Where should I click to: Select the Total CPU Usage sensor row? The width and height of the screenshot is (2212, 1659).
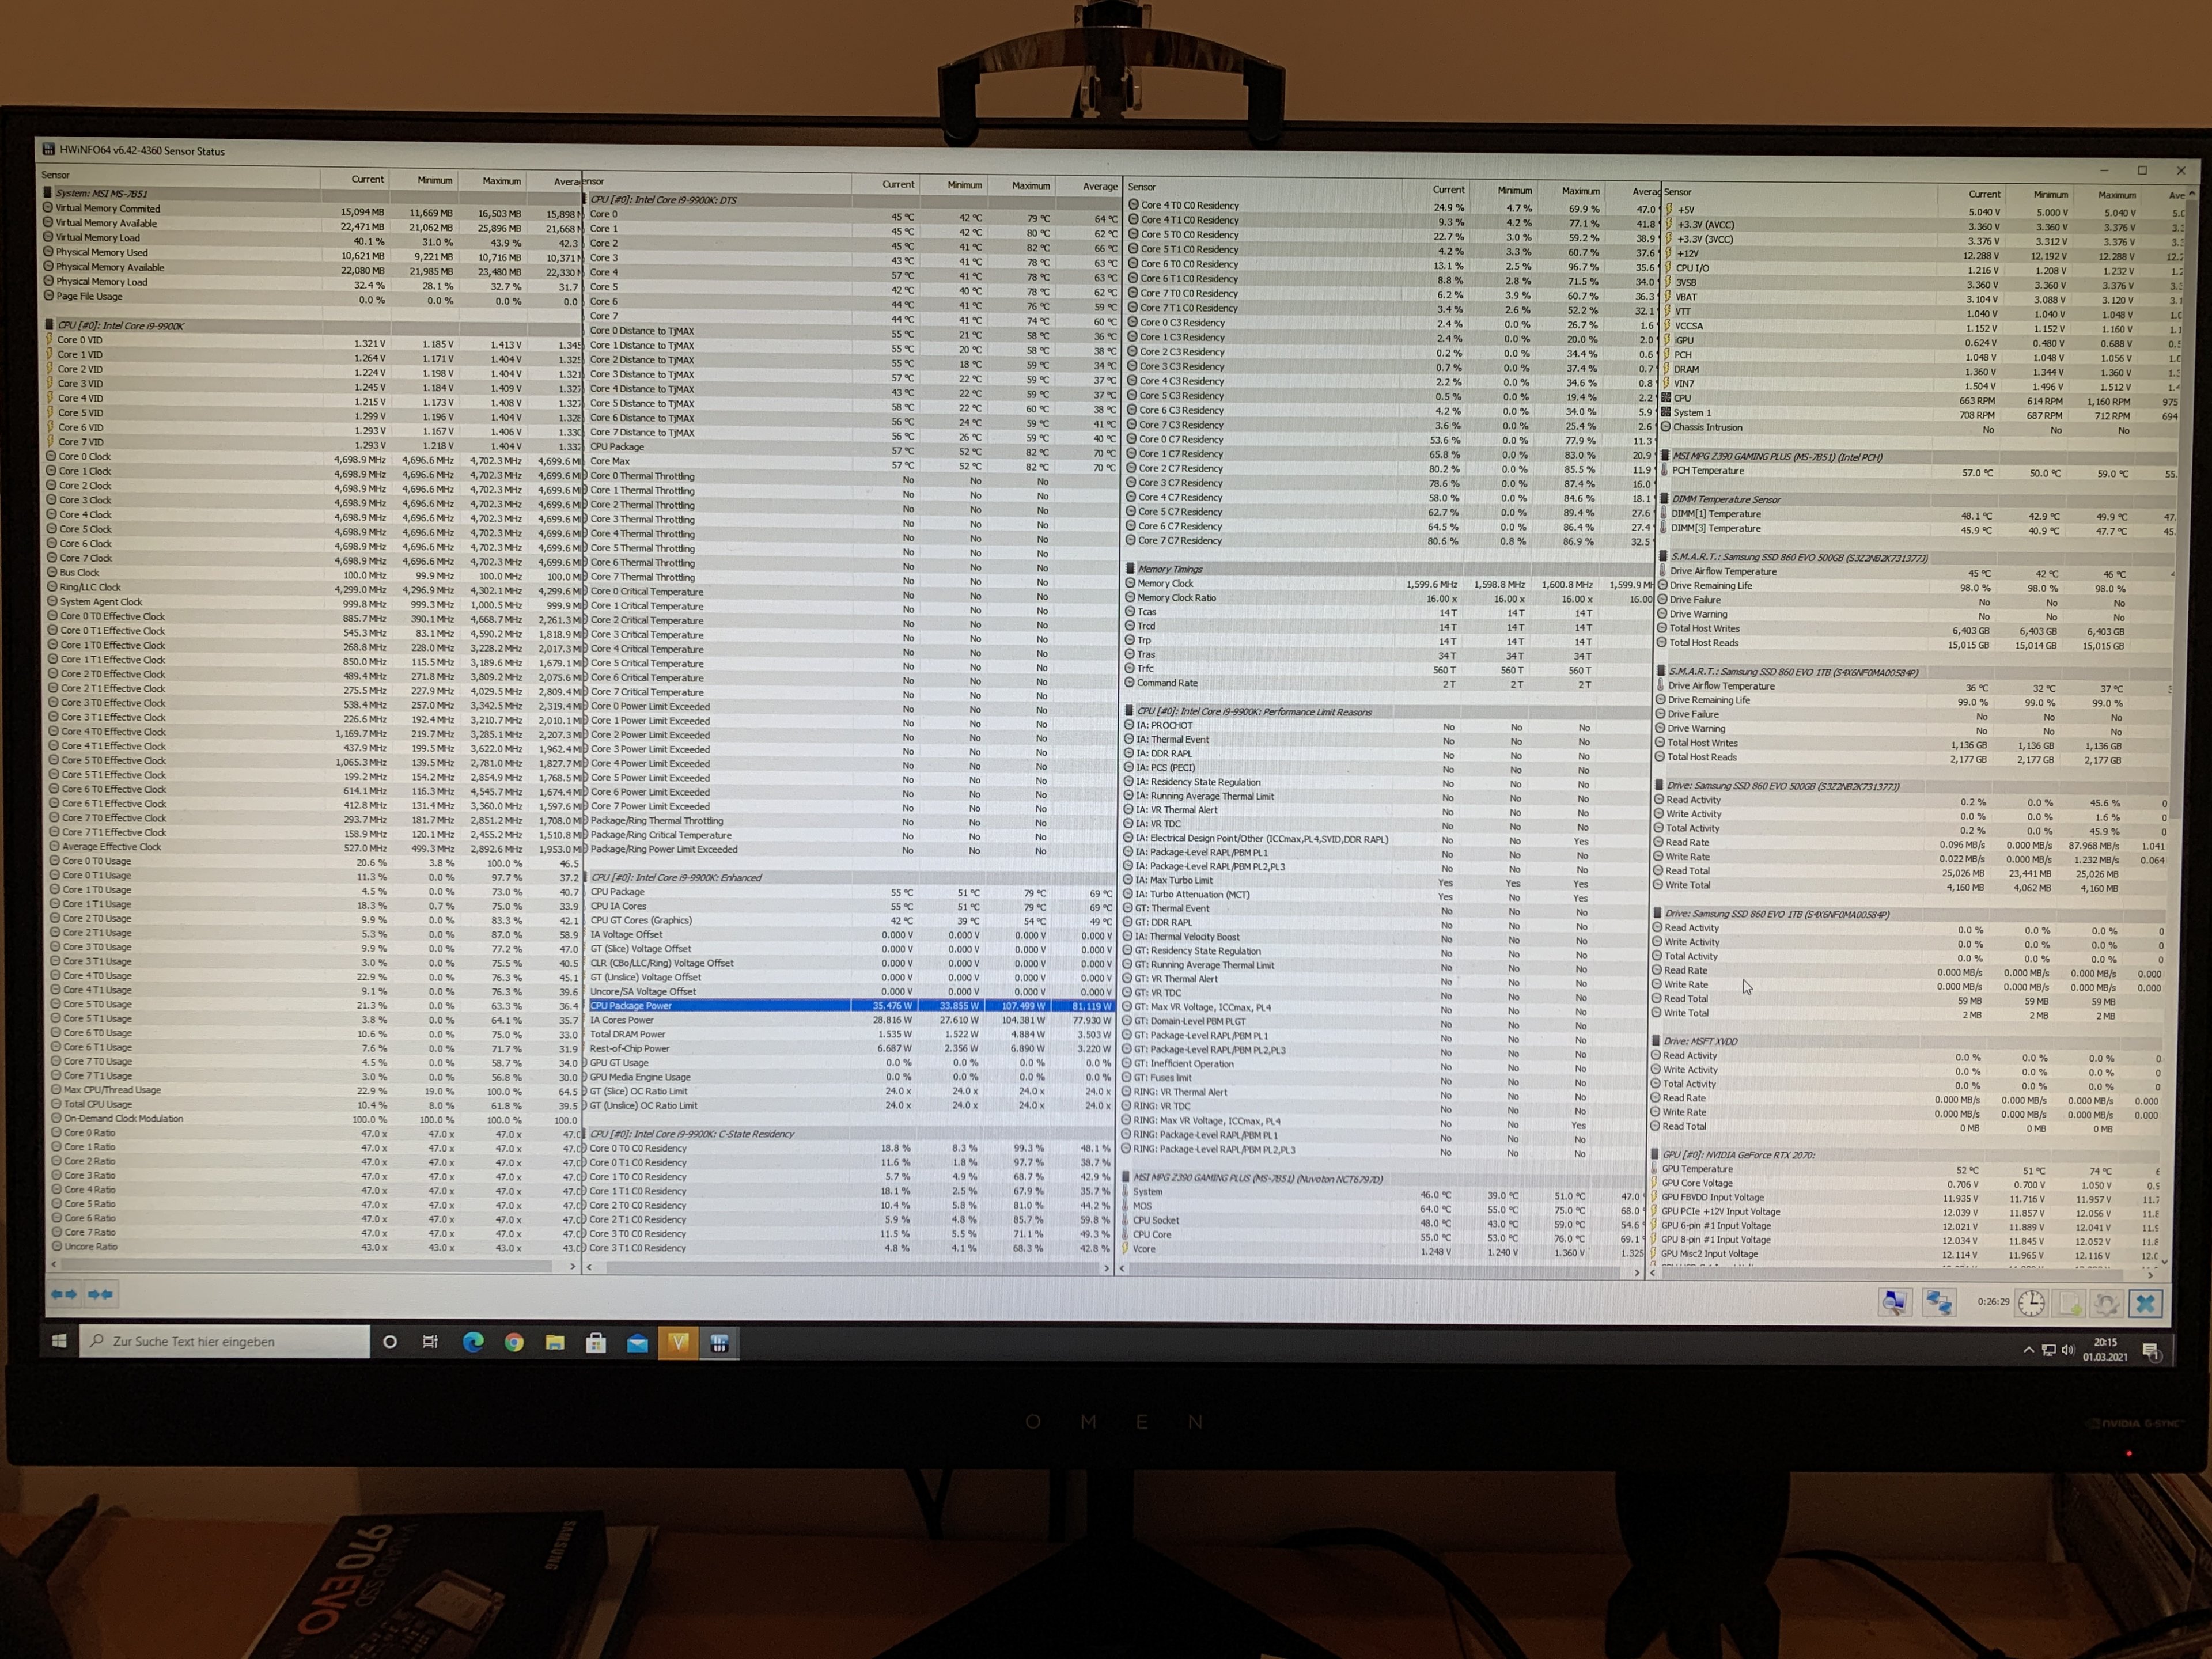coord(98,1104)
